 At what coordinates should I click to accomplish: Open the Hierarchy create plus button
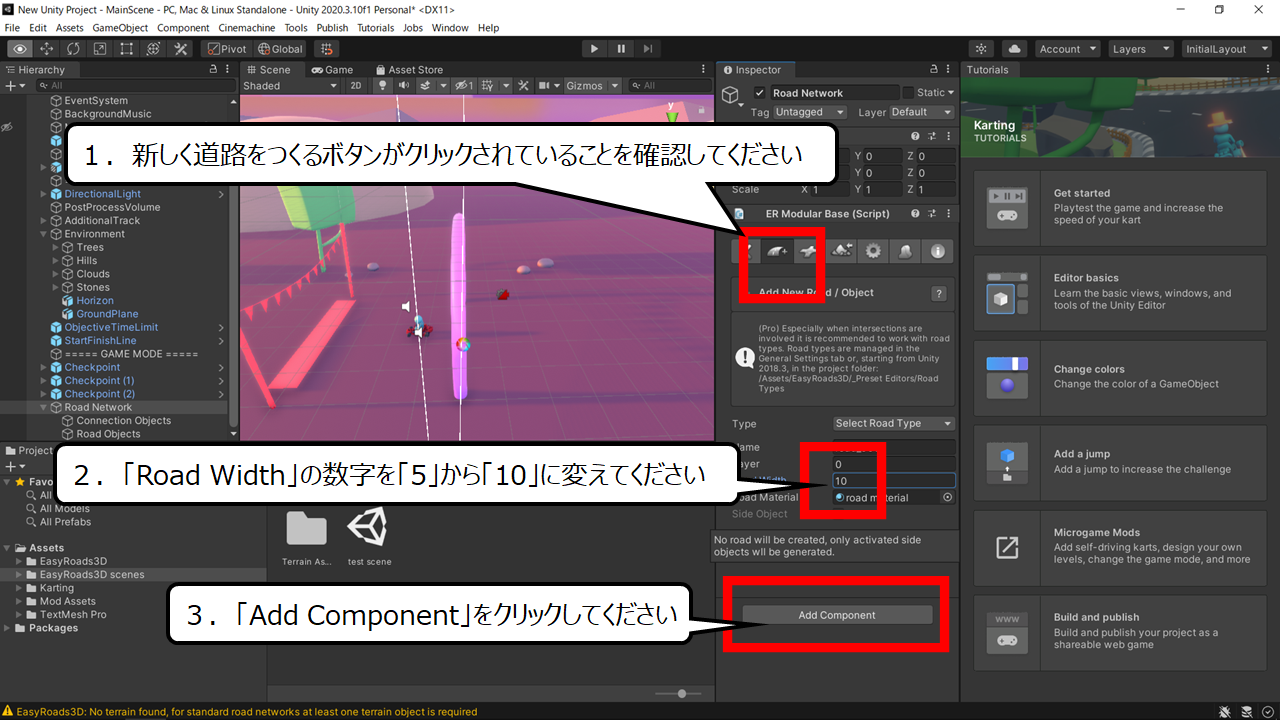[15, 86]
